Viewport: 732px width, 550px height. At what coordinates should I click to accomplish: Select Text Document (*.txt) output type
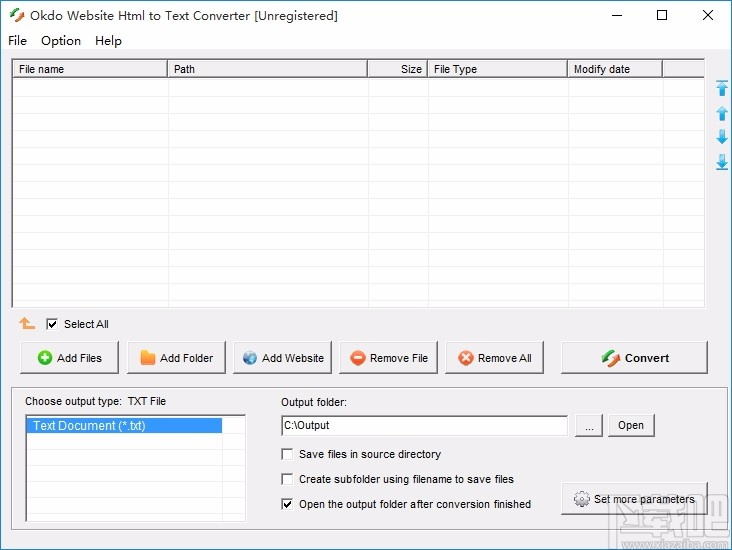124,426
